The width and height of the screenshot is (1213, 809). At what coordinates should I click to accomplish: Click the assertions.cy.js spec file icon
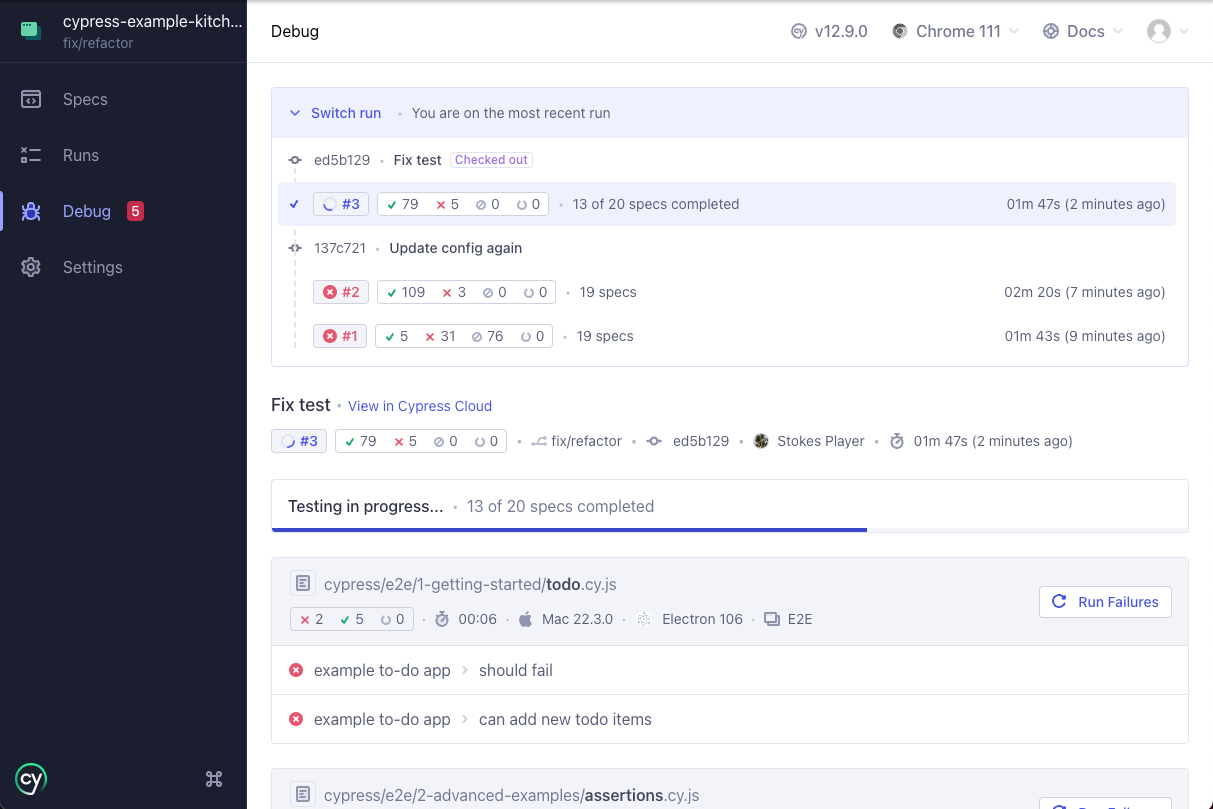303,795
